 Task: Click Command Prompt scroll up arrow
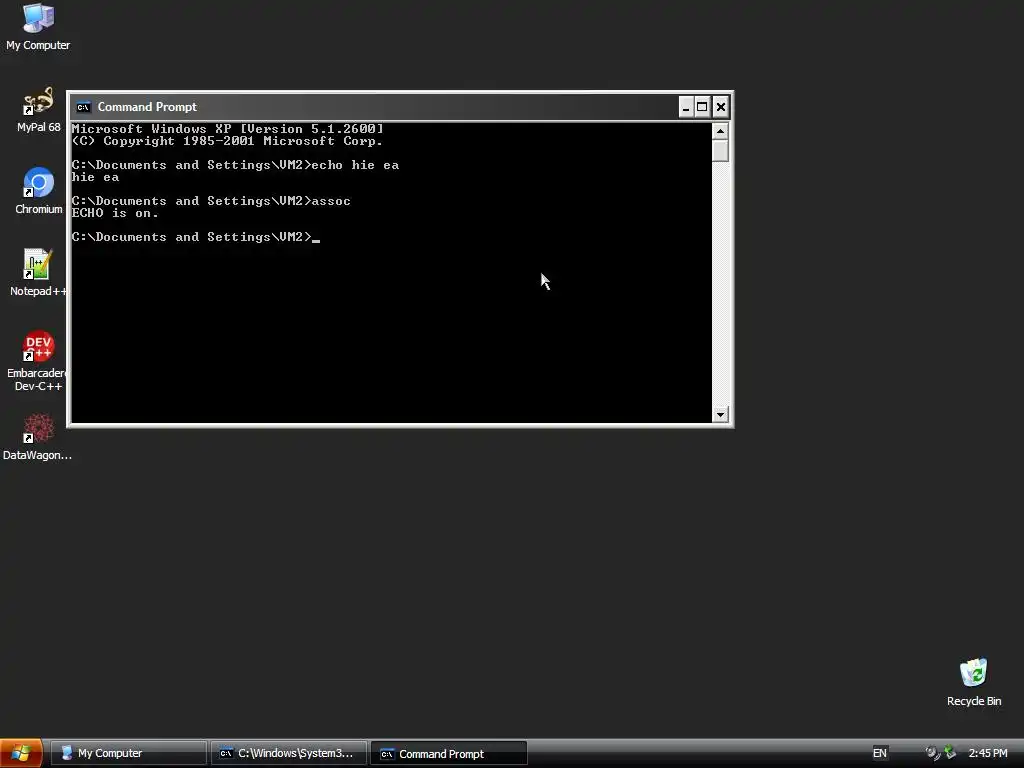point(720,131)
